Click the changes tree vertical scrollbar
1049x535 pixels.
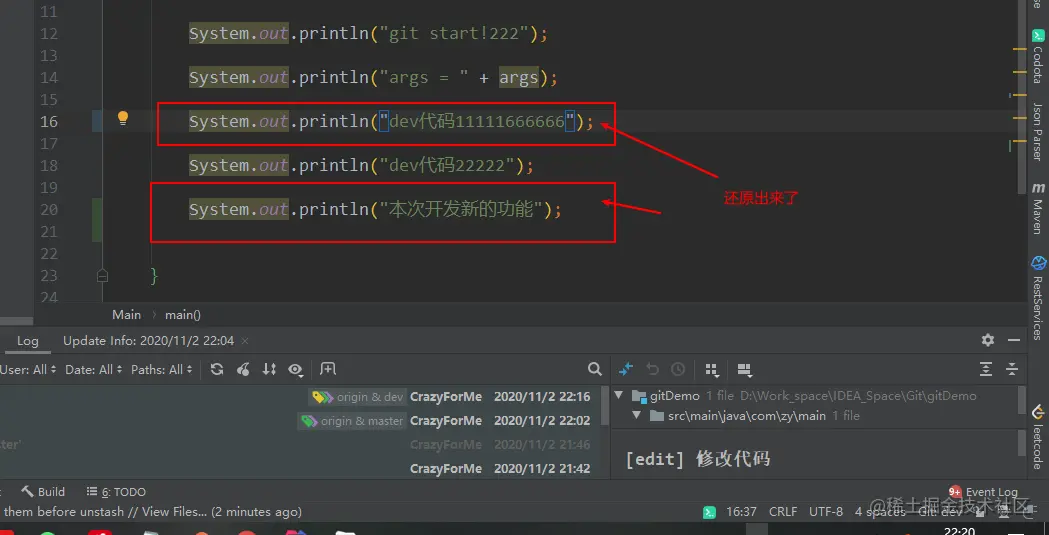click(x=1022, y=400)
